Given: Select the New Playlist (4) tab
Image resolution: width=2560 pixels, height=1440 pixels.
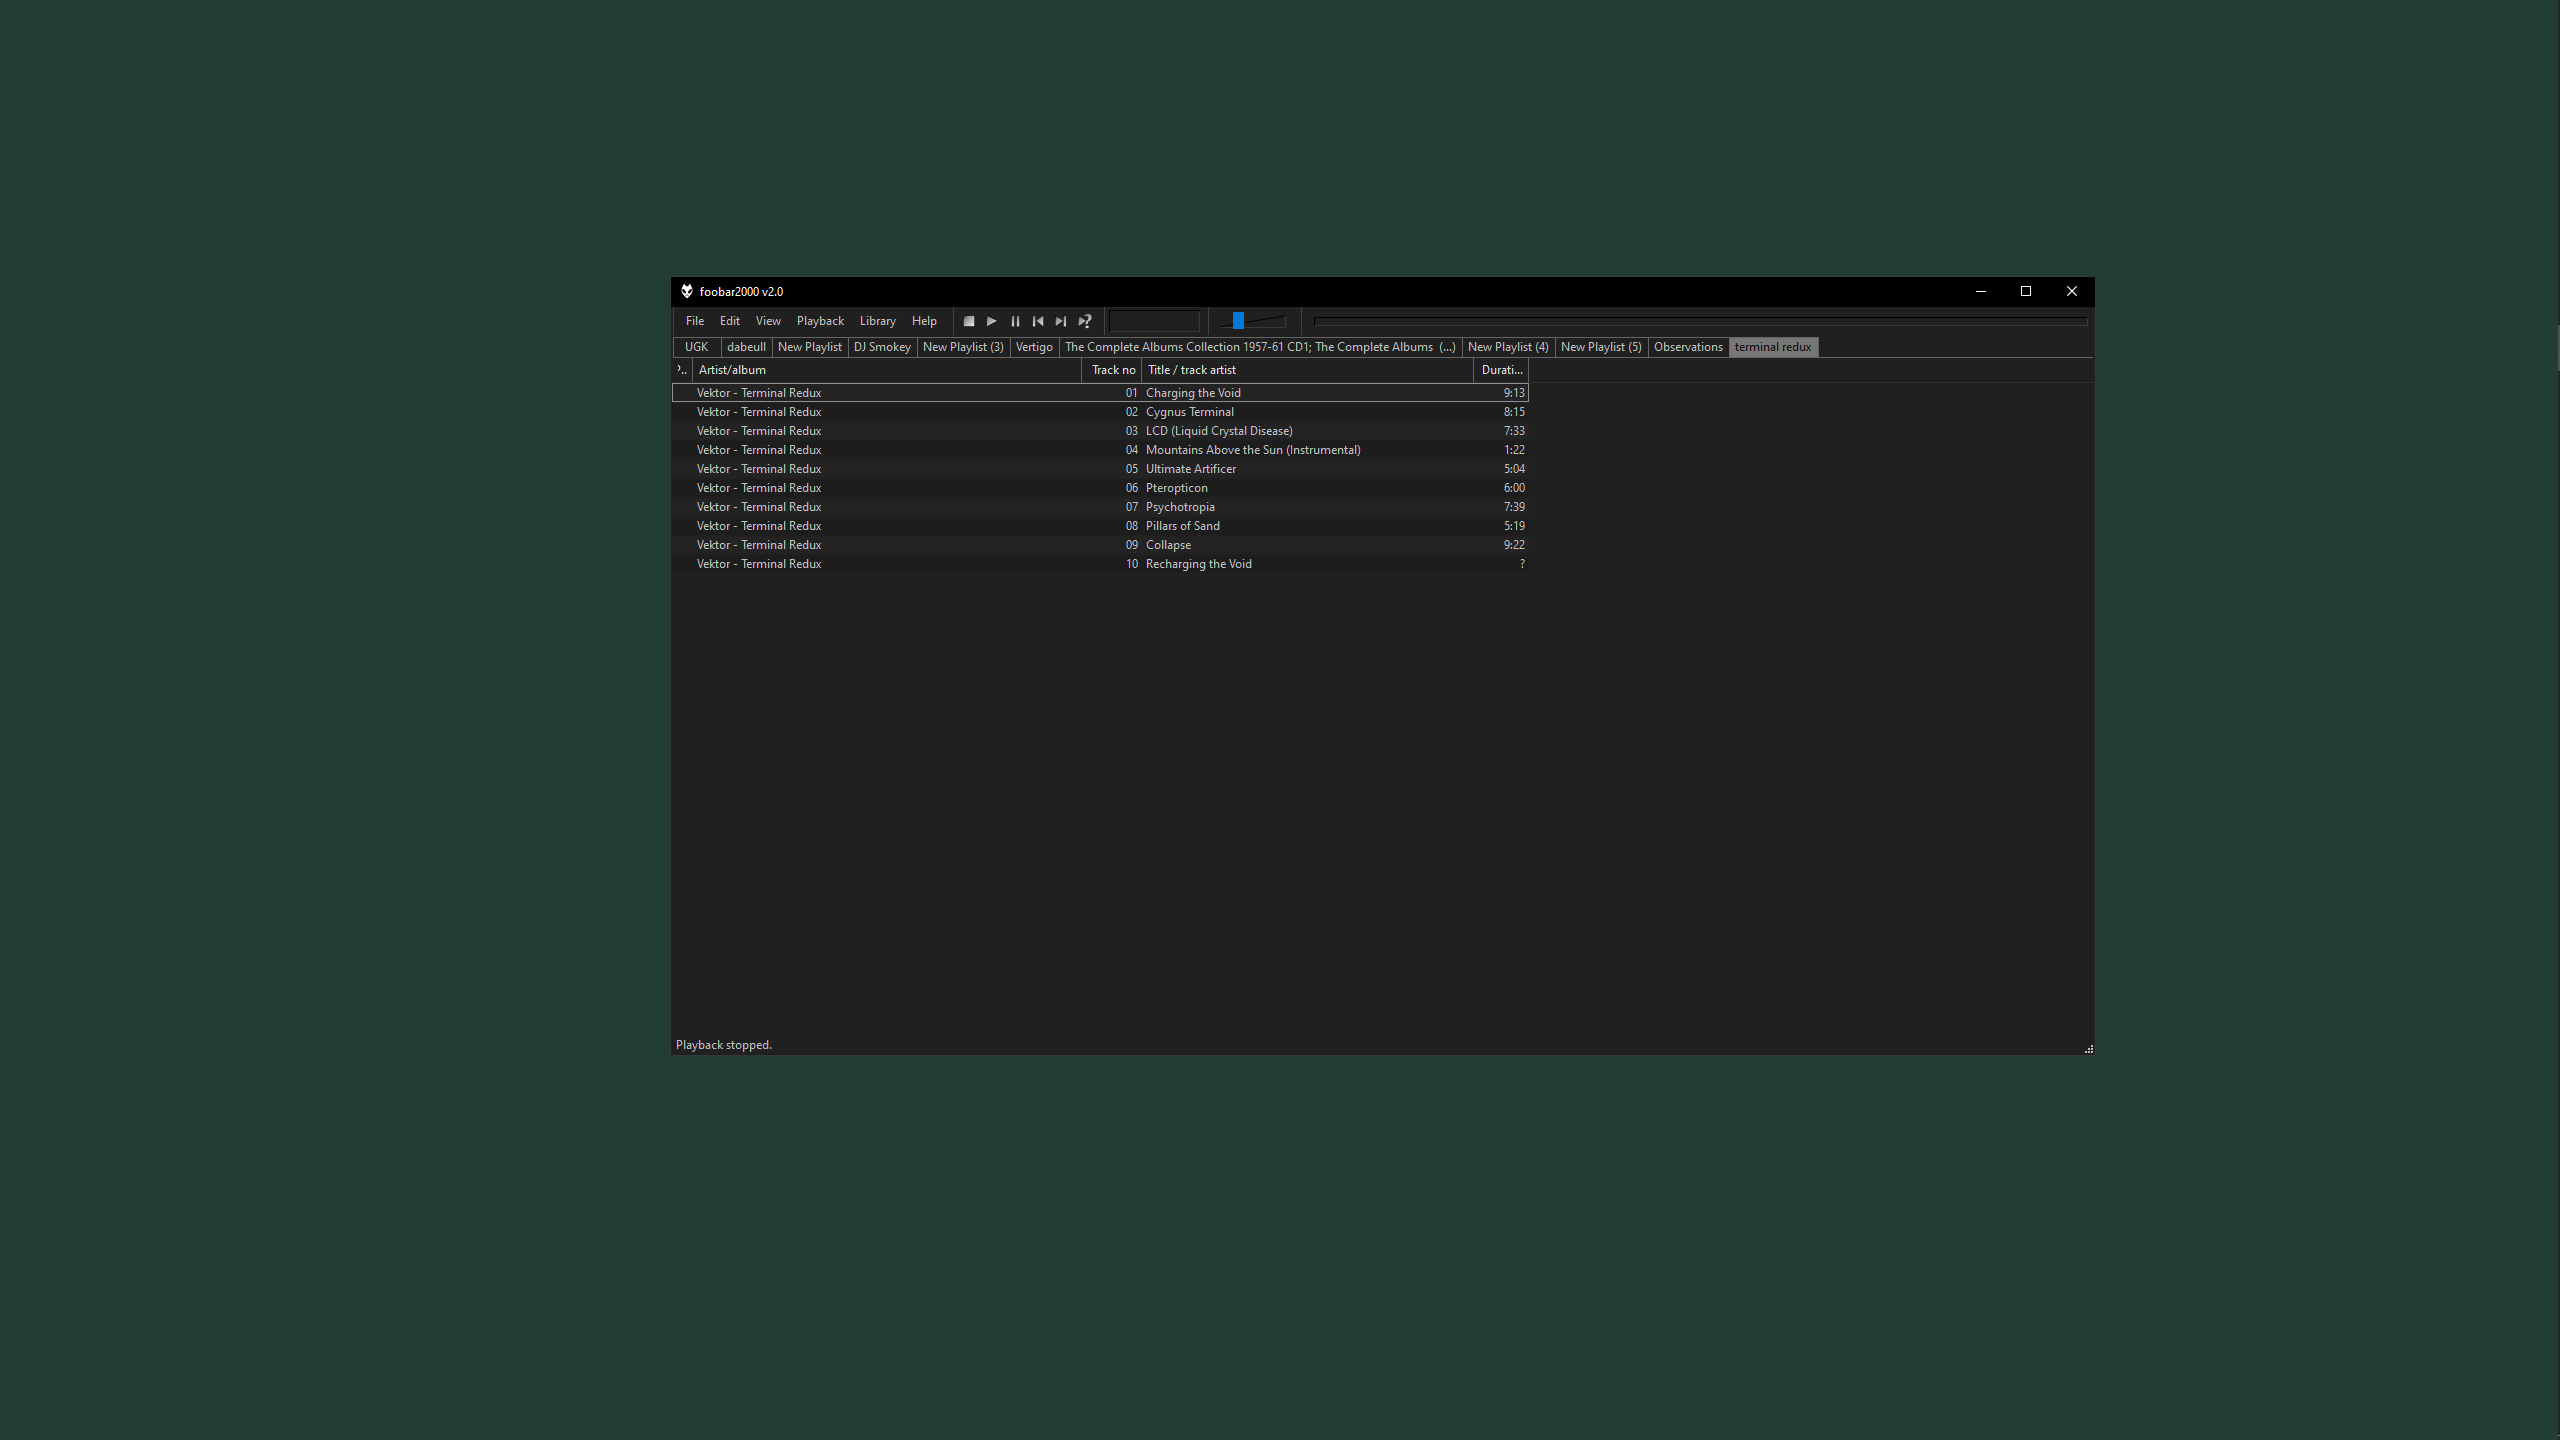Looking at the screenshot, I should click(1508, 347).
